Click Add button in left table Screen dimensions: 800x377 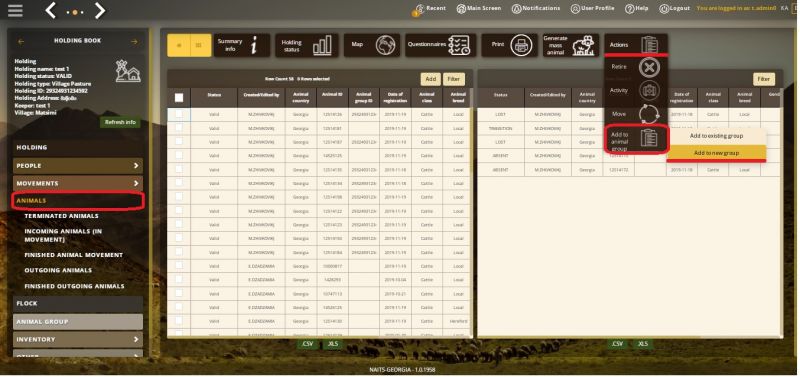click(x=431, y=79)
